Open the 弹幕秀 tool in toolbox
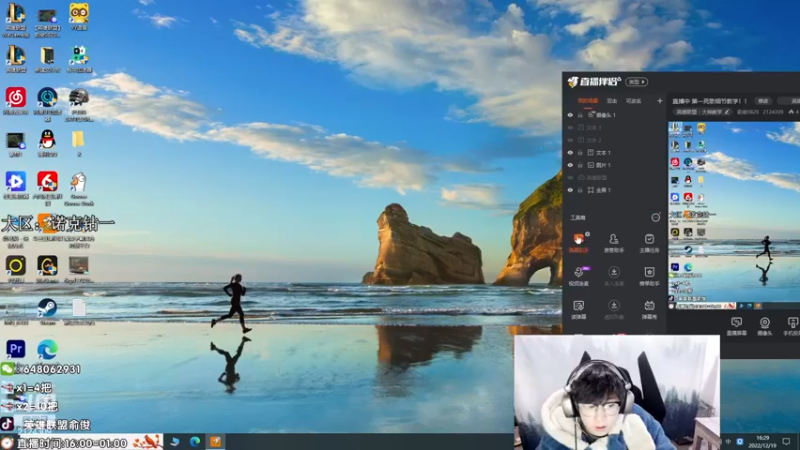The image size is (800, 450). (649, 309)
